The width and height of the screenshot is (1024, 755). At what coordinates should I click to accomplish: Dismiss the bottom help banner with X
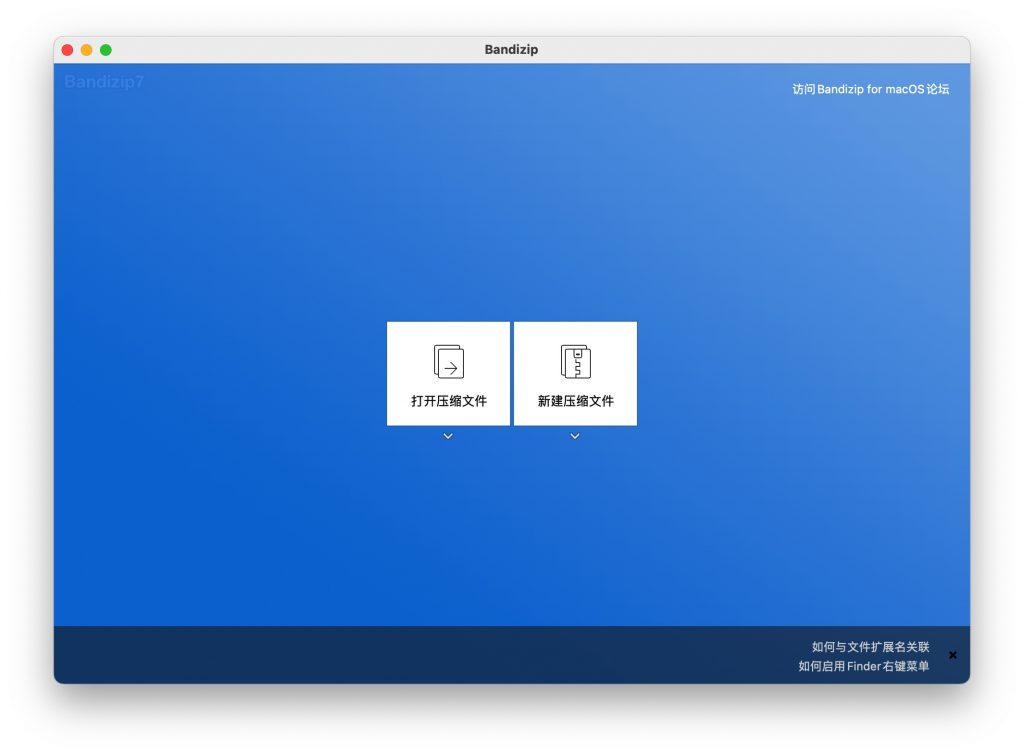[953, 655]
